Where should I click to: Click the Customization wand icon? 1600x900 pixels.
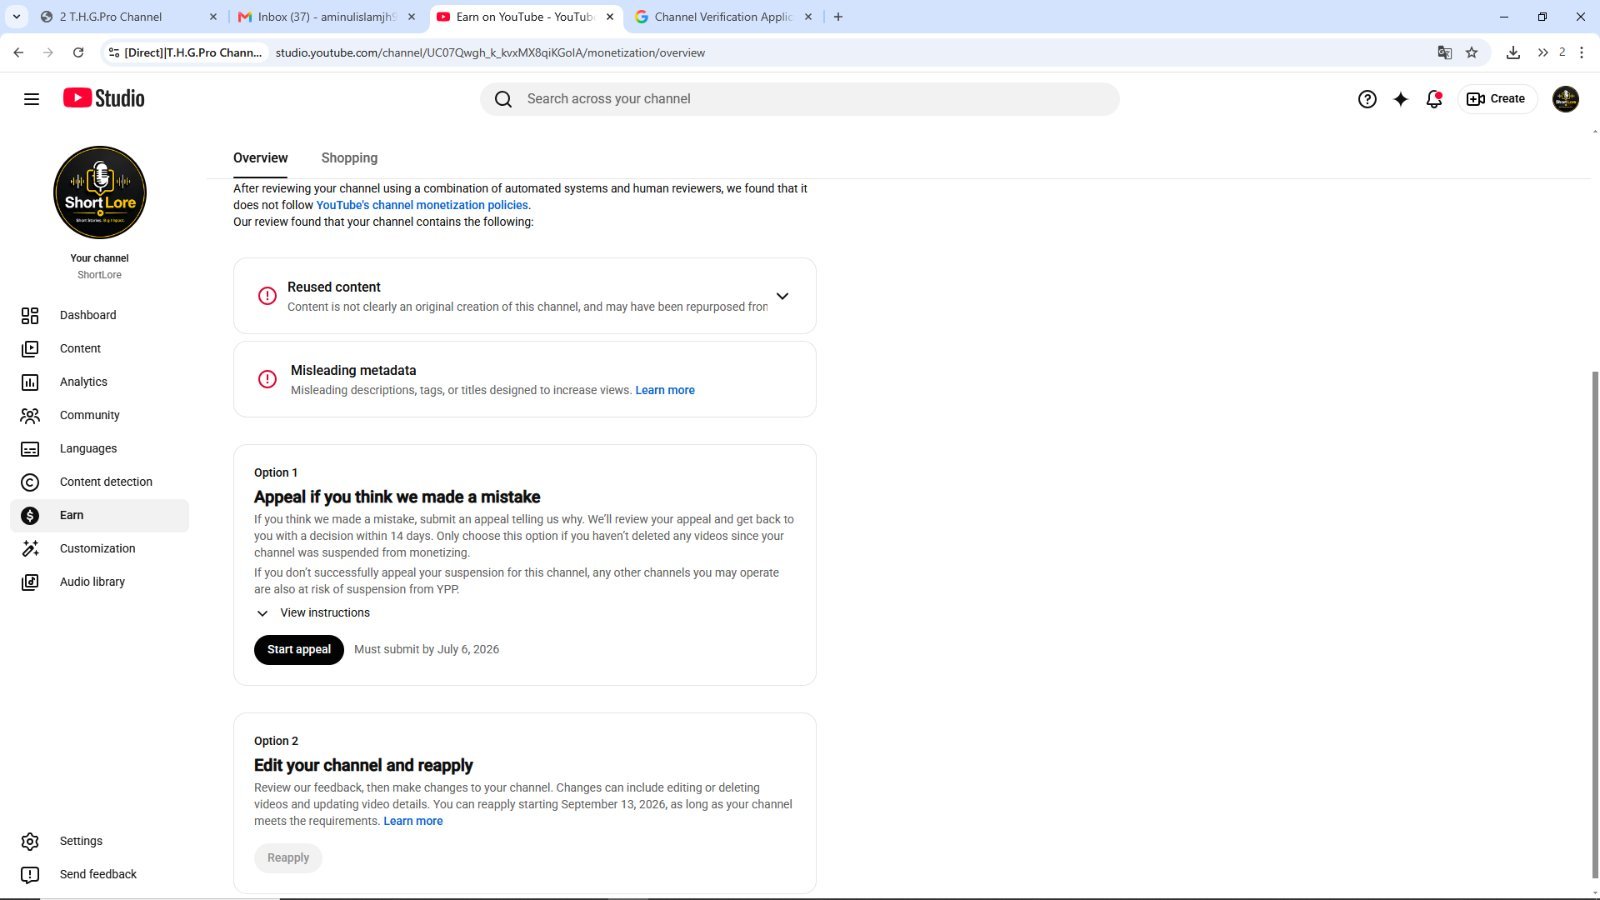coord(30,549)
